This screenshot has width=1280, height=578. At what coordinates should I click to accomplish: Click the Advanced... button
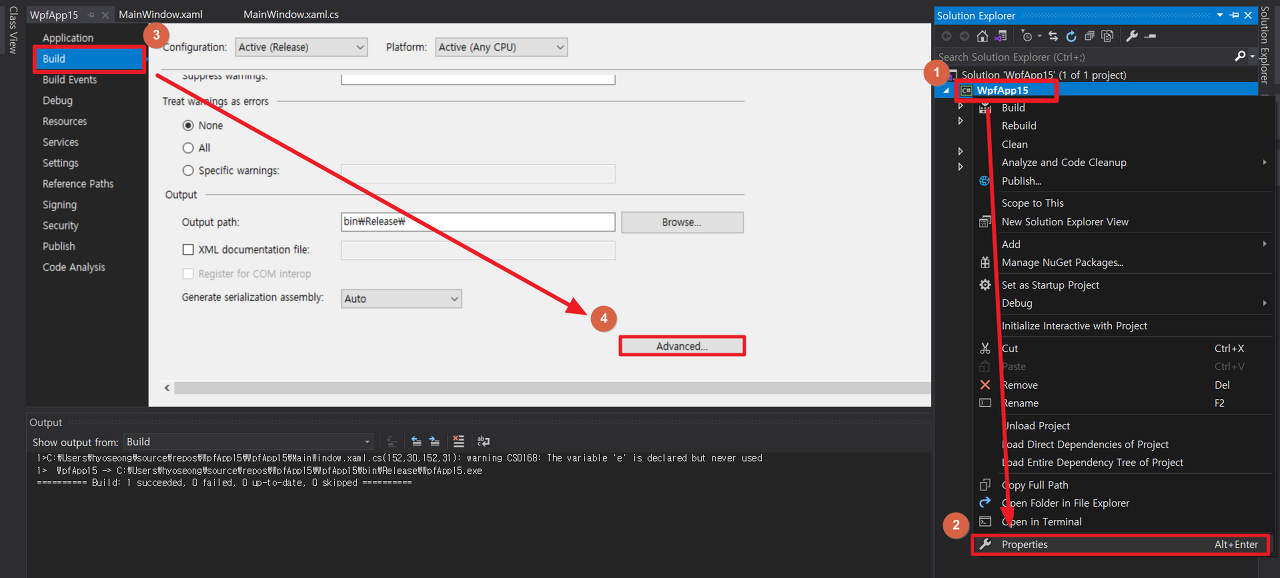click(x=682, y=346)
